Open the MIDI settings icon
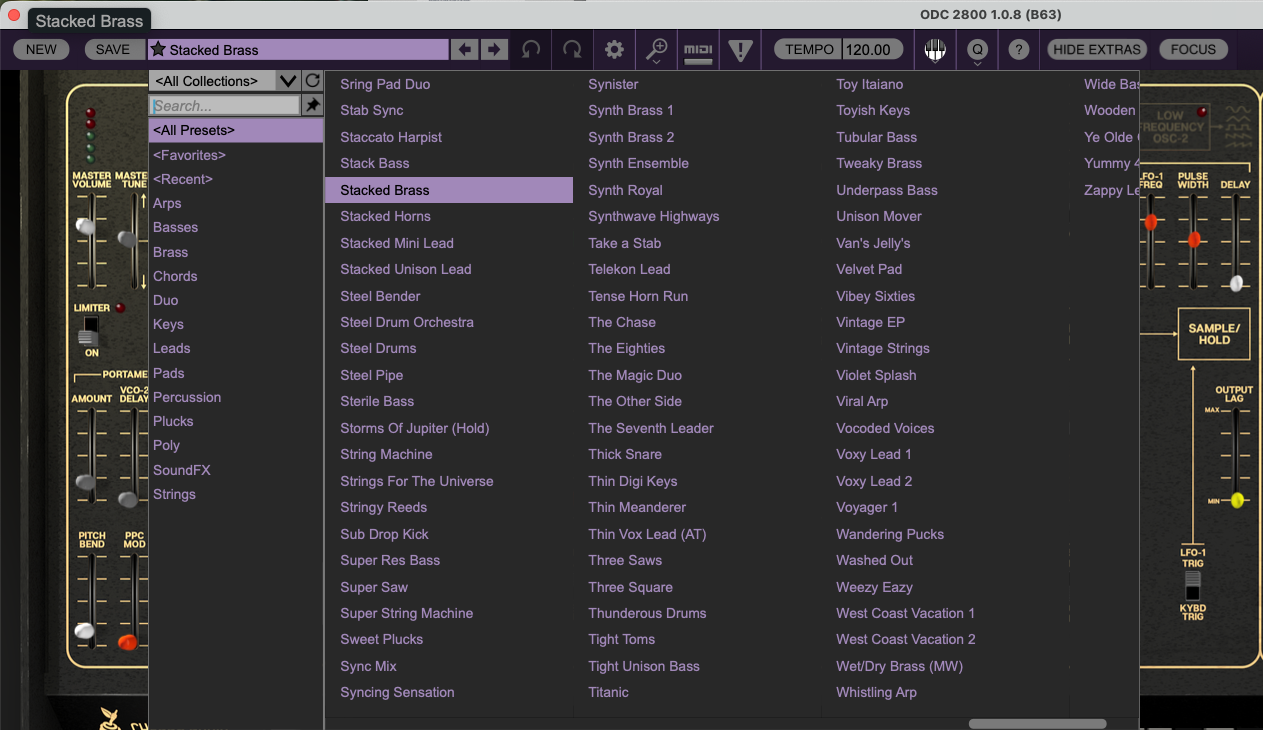 [698, 50]
